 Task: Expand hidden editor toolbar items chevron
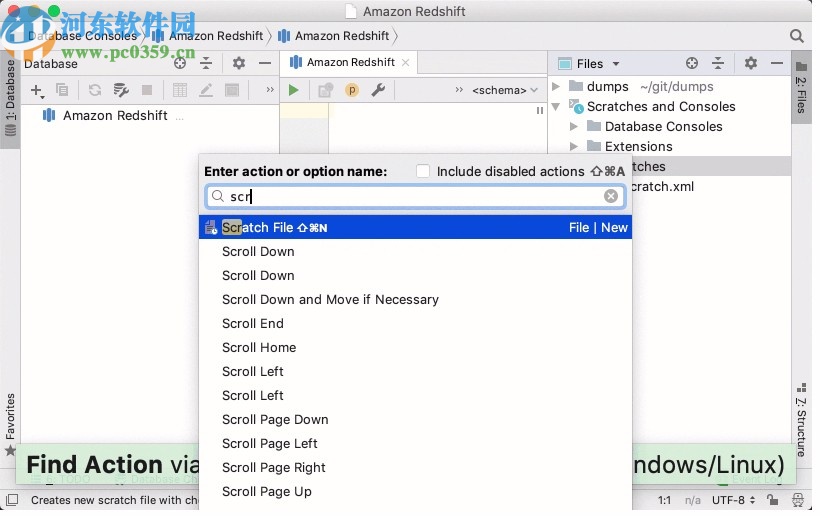459,90
